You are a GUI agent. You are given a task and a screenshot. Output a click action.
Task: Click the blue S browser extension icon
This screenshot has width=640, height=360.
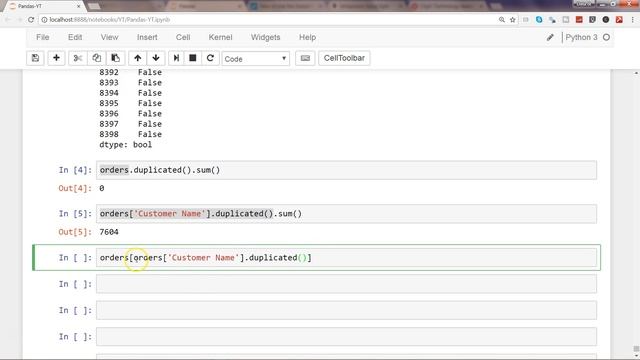(x=539, y=20)
